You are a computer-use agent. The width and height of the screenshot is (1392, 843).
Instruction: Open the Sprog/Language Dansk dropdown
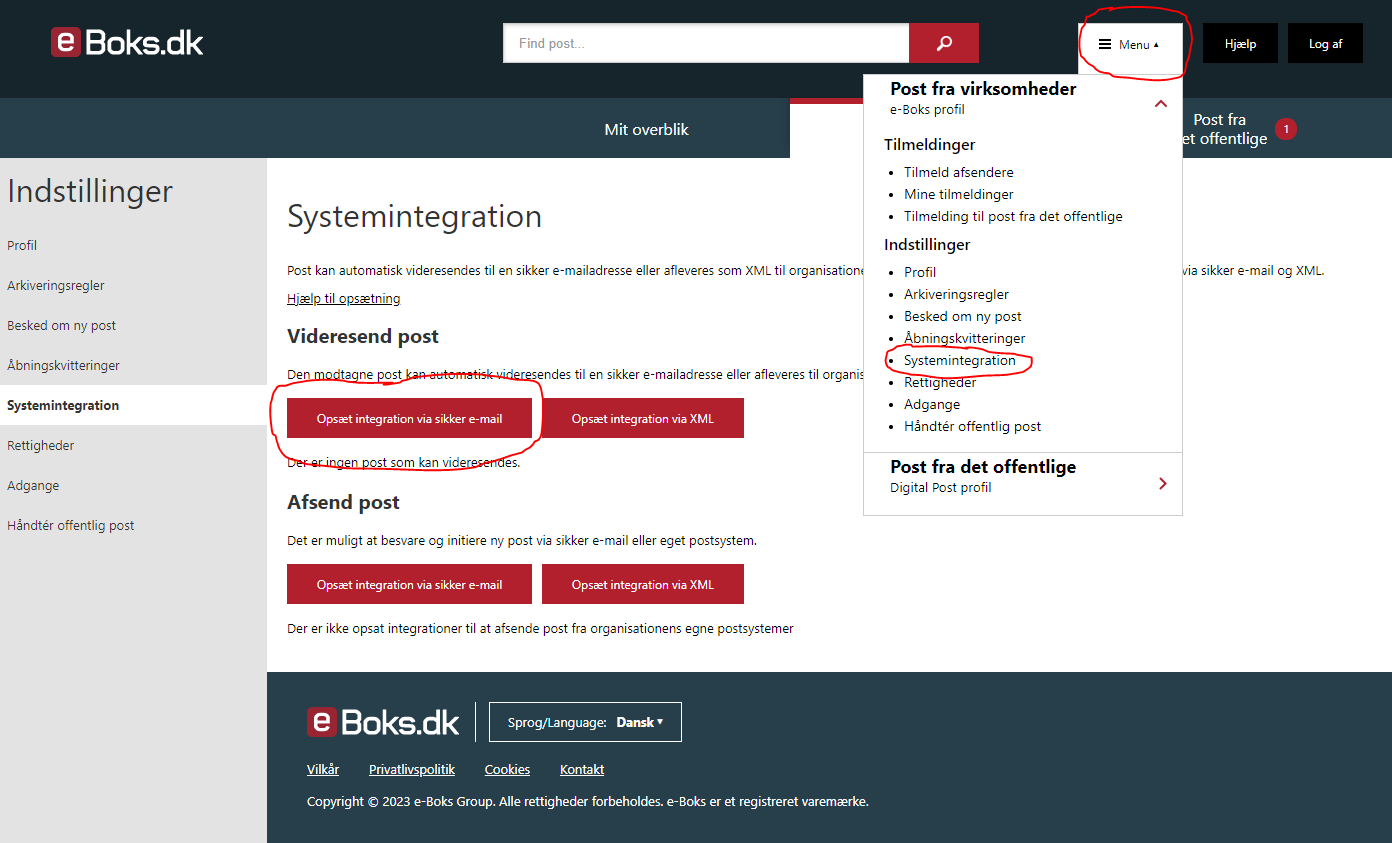click(x=585, y=722)
